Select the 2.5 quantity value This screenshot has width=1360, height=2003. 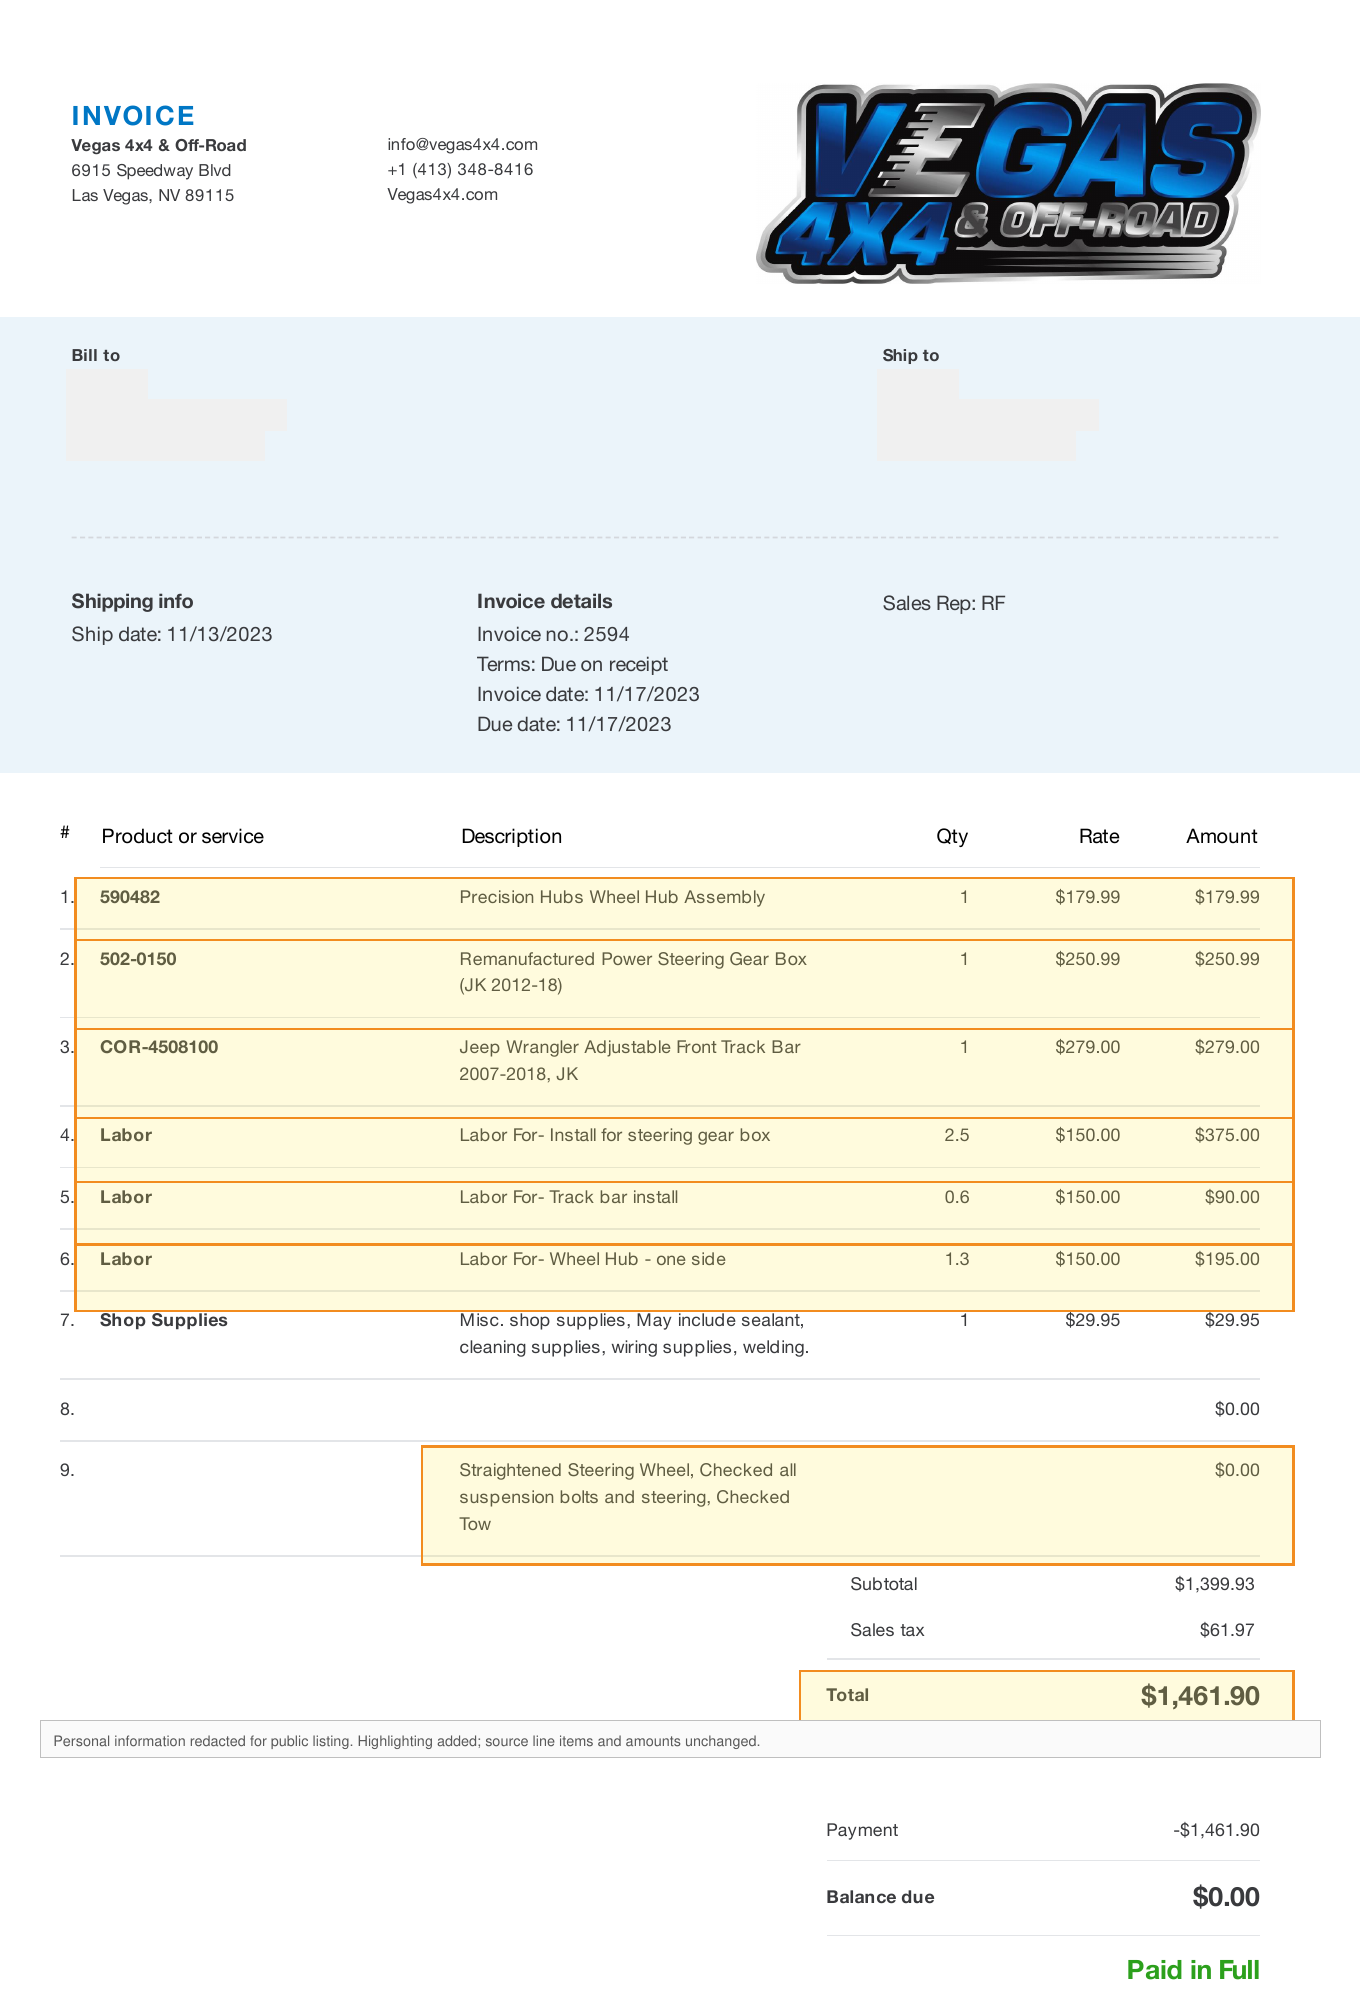[x=957, y=1135]
